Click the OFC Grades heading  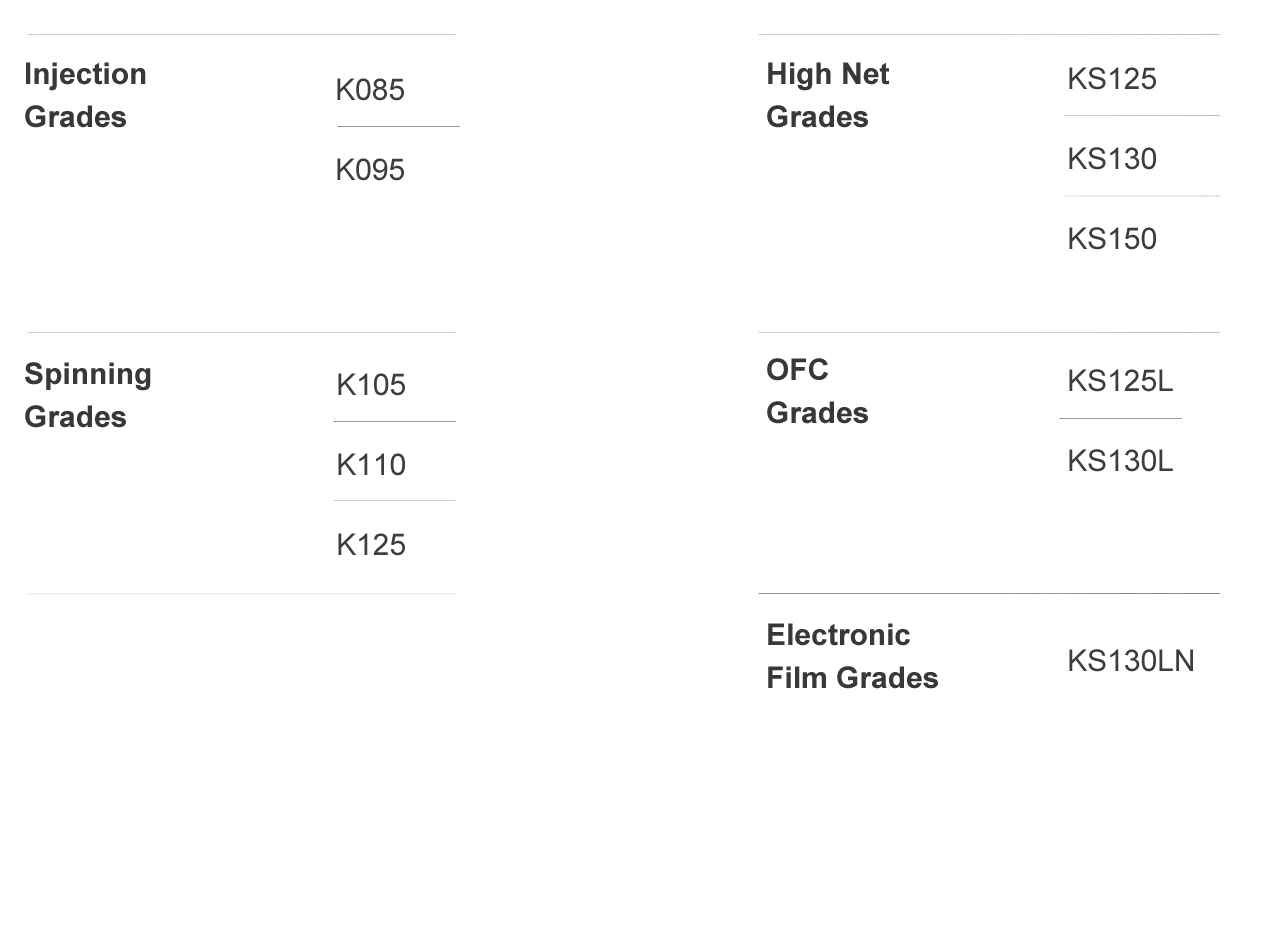[817, 391]
